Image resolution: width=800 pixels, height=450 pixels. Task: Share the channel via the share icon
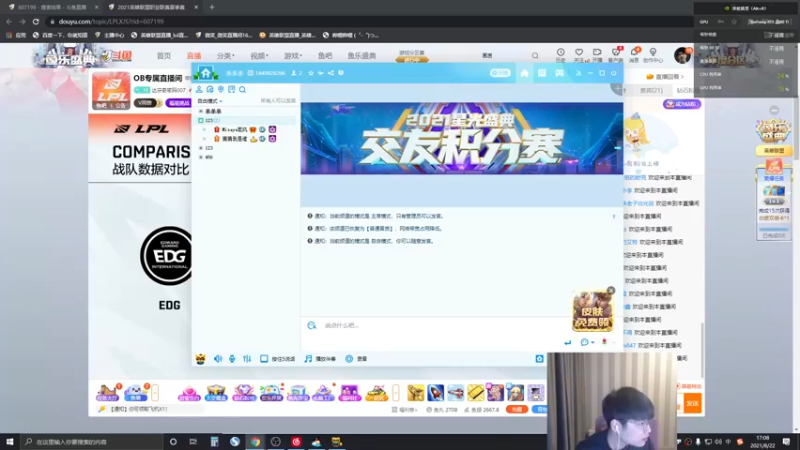[331, 73]
